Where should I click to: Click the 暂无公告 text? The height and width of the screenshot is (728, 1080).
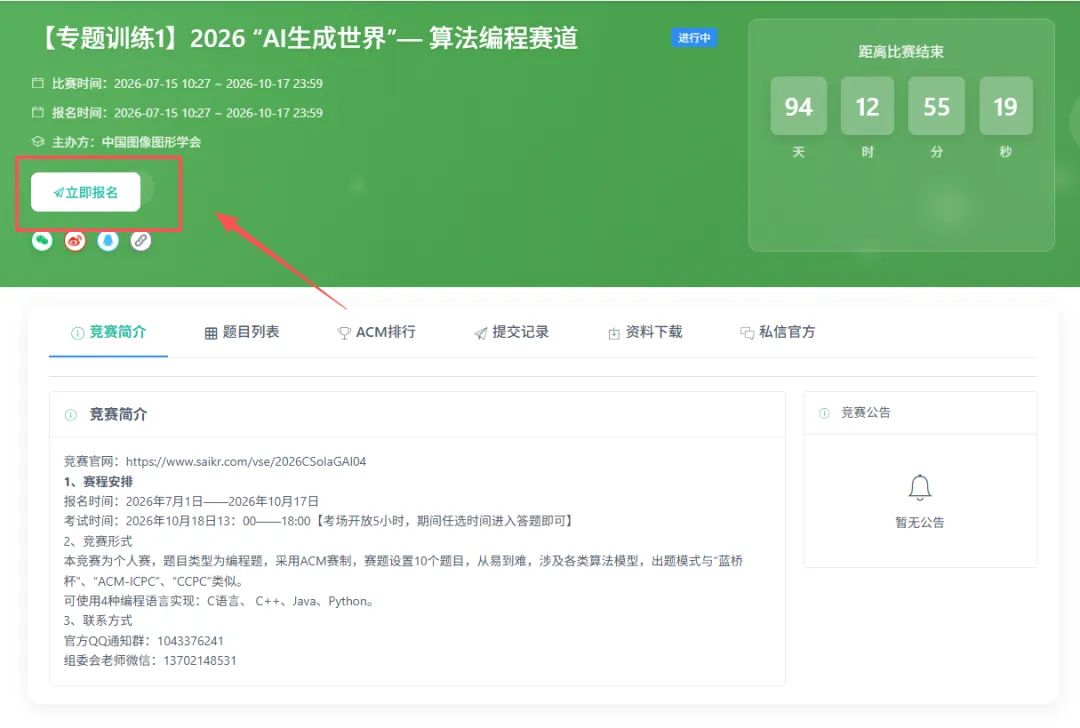click(920, 522)
